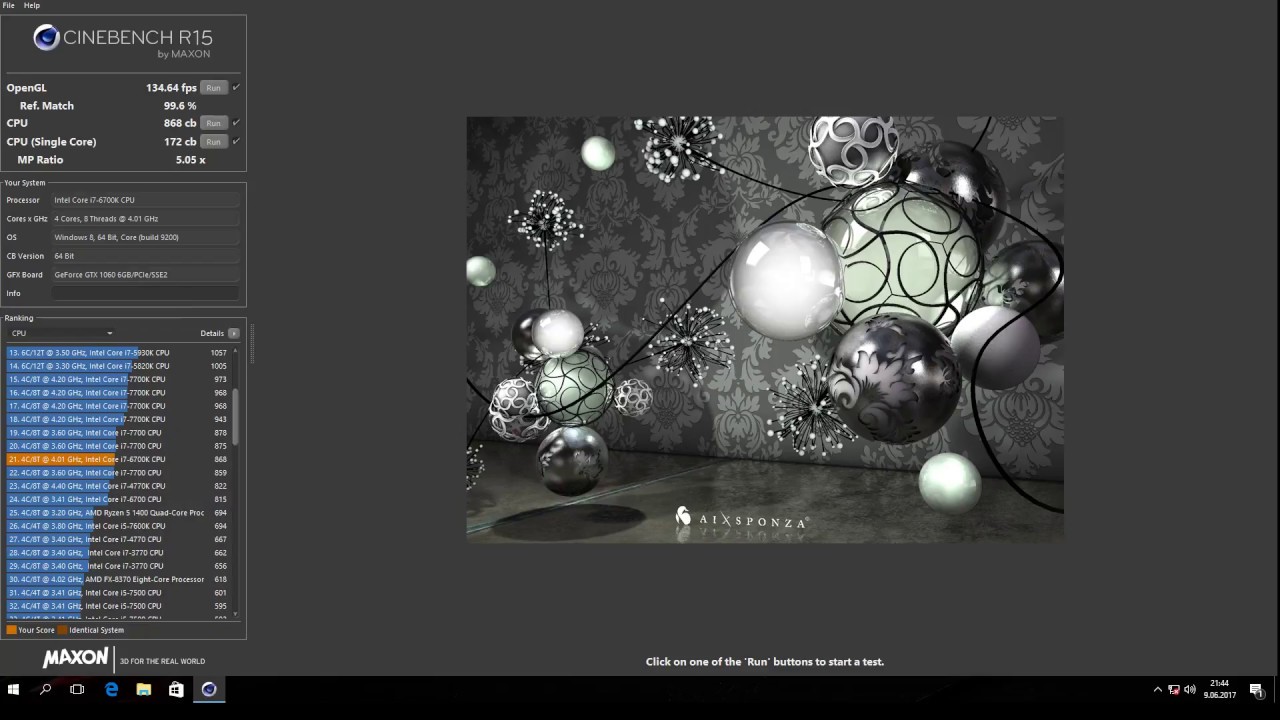Image resolution: width=1280 pixels, height=720 pixels.
Task: Select ranking row 14 i7-5820K CPU
Action: pos(118,366)
